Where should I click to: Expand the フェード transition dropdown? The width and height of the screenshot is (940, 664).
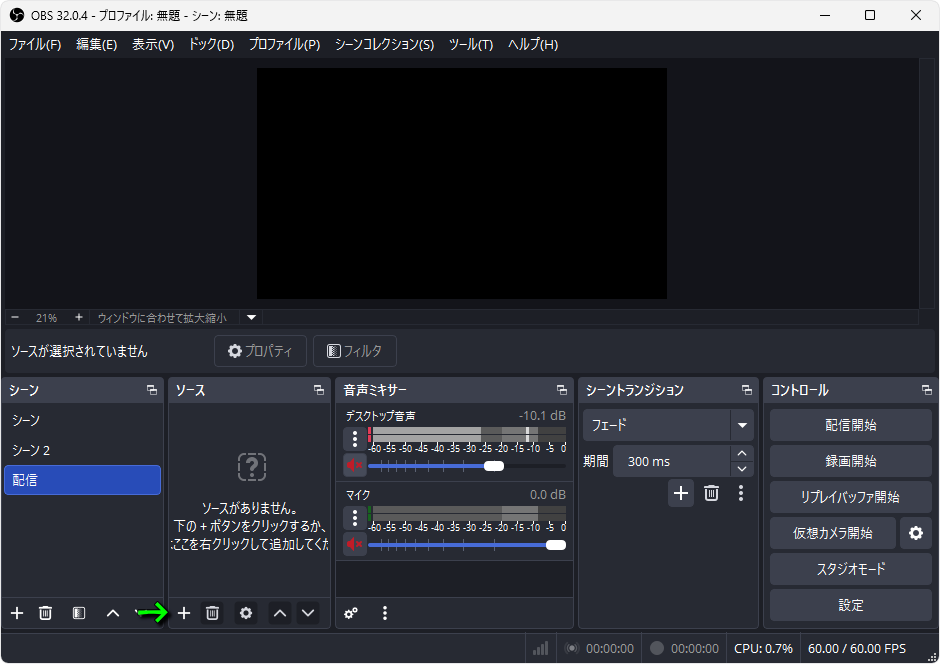click(742, 425)
